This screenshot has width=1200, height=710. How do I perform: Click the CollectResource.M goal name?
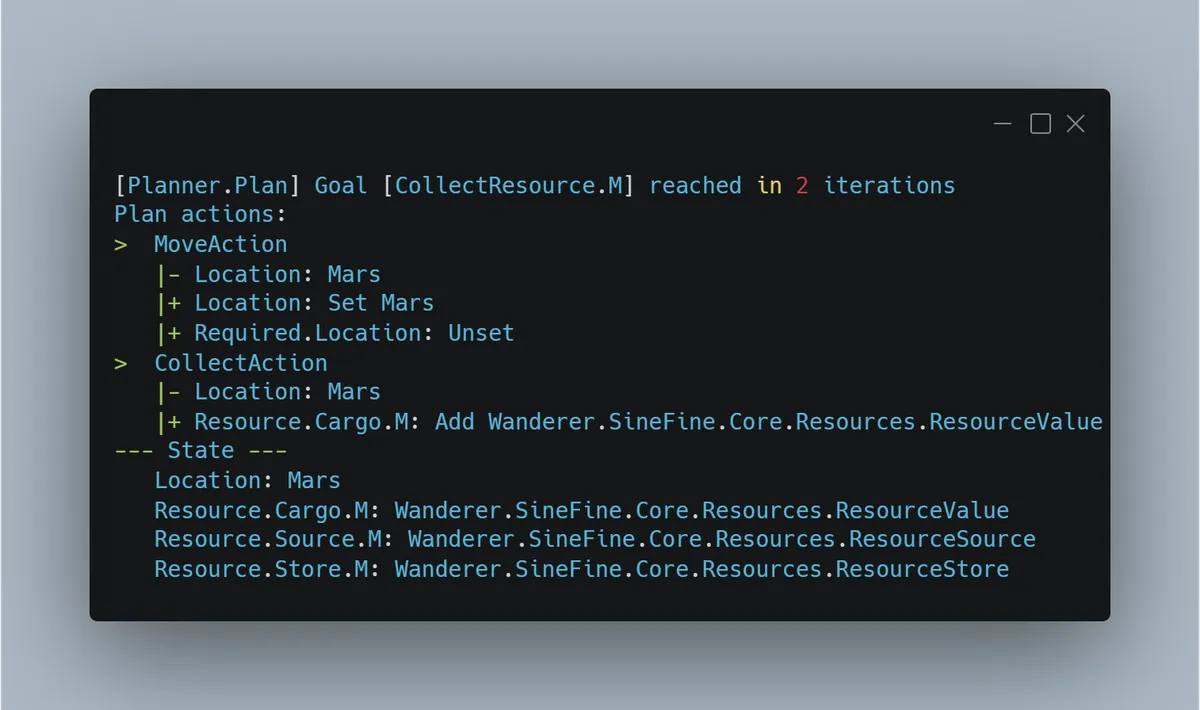pos(508,186)
